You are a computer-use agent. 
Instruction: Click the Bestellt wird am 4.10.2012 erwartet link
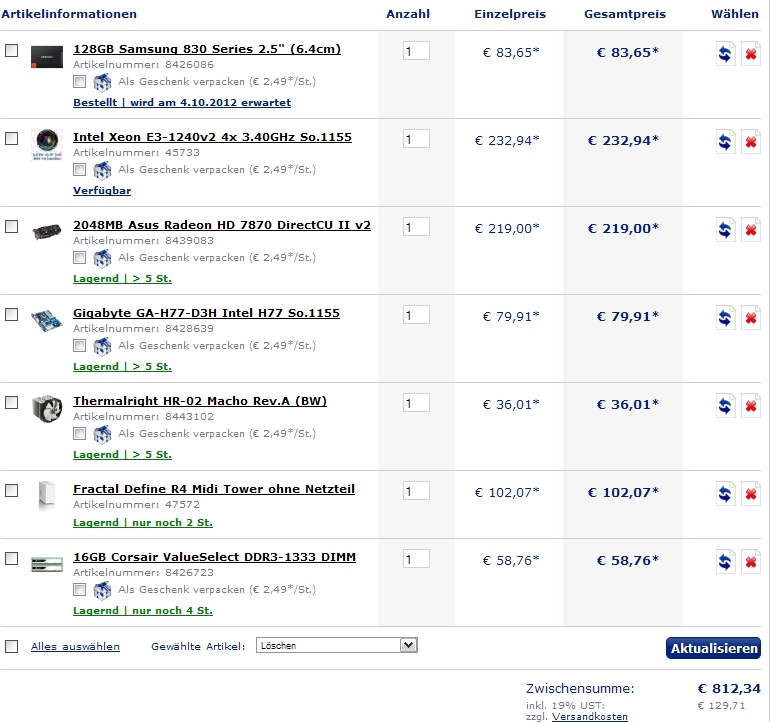point(182,103)
